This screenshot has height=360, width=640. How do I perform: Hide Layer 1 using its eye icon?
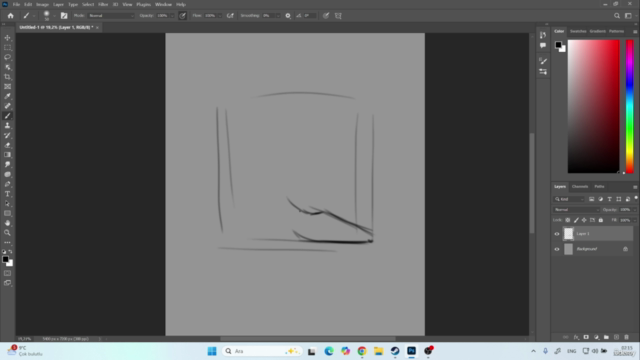[557, 234]
